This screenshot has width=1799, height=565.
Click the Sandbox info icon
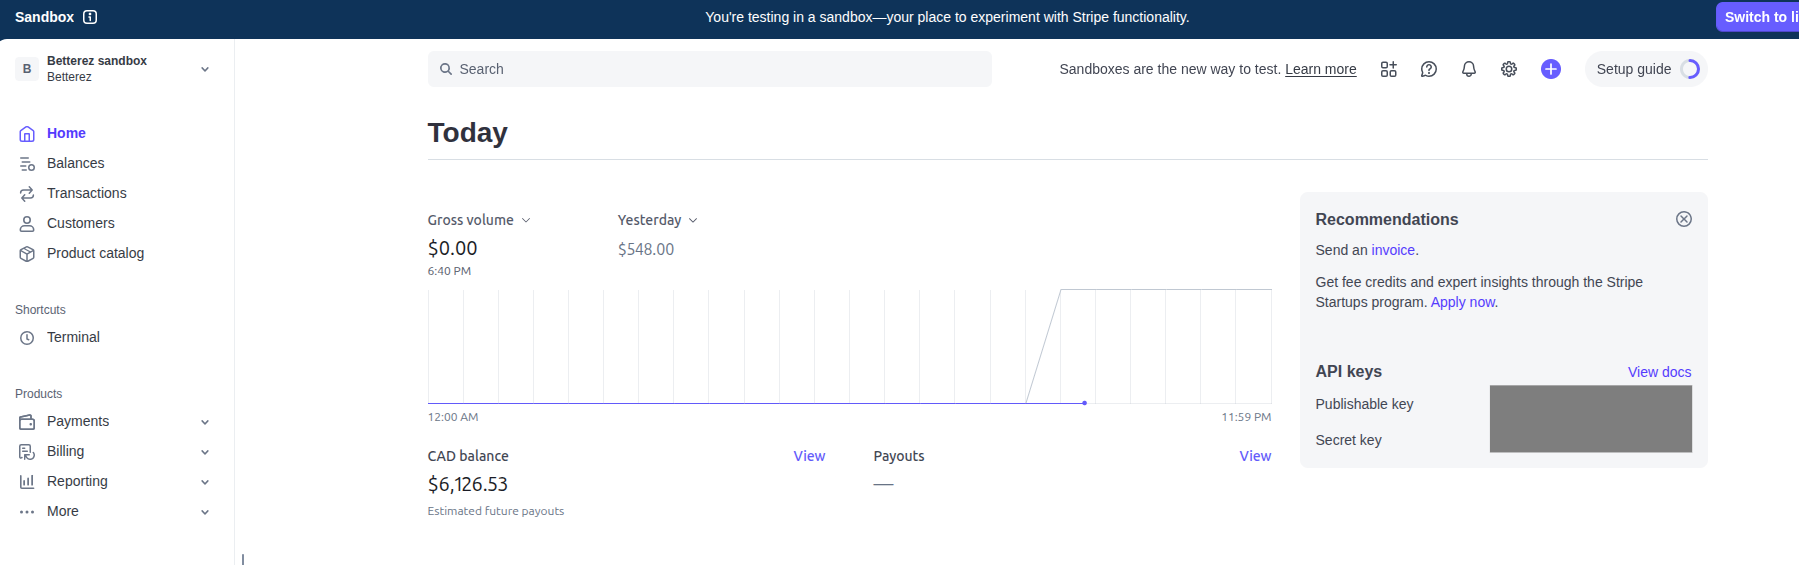click(x=90, y=17)
